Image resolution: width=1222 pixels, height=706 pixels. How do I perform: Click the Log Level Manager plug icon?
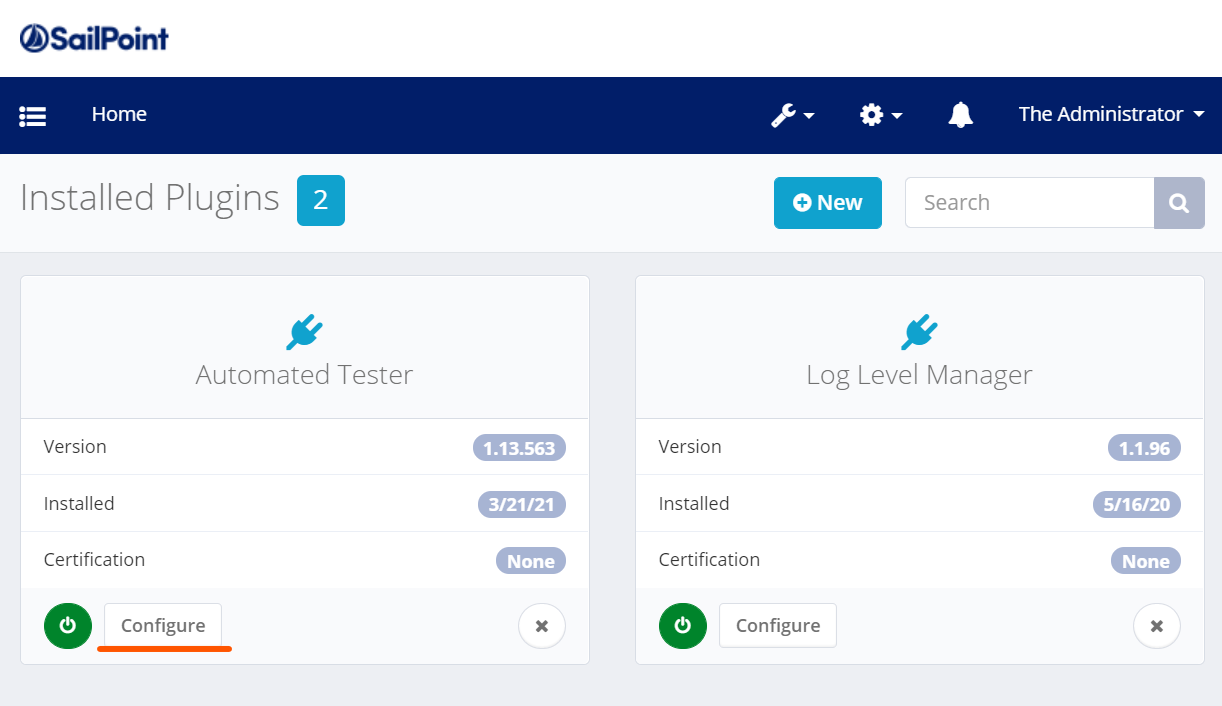click(x=919, y=332)
